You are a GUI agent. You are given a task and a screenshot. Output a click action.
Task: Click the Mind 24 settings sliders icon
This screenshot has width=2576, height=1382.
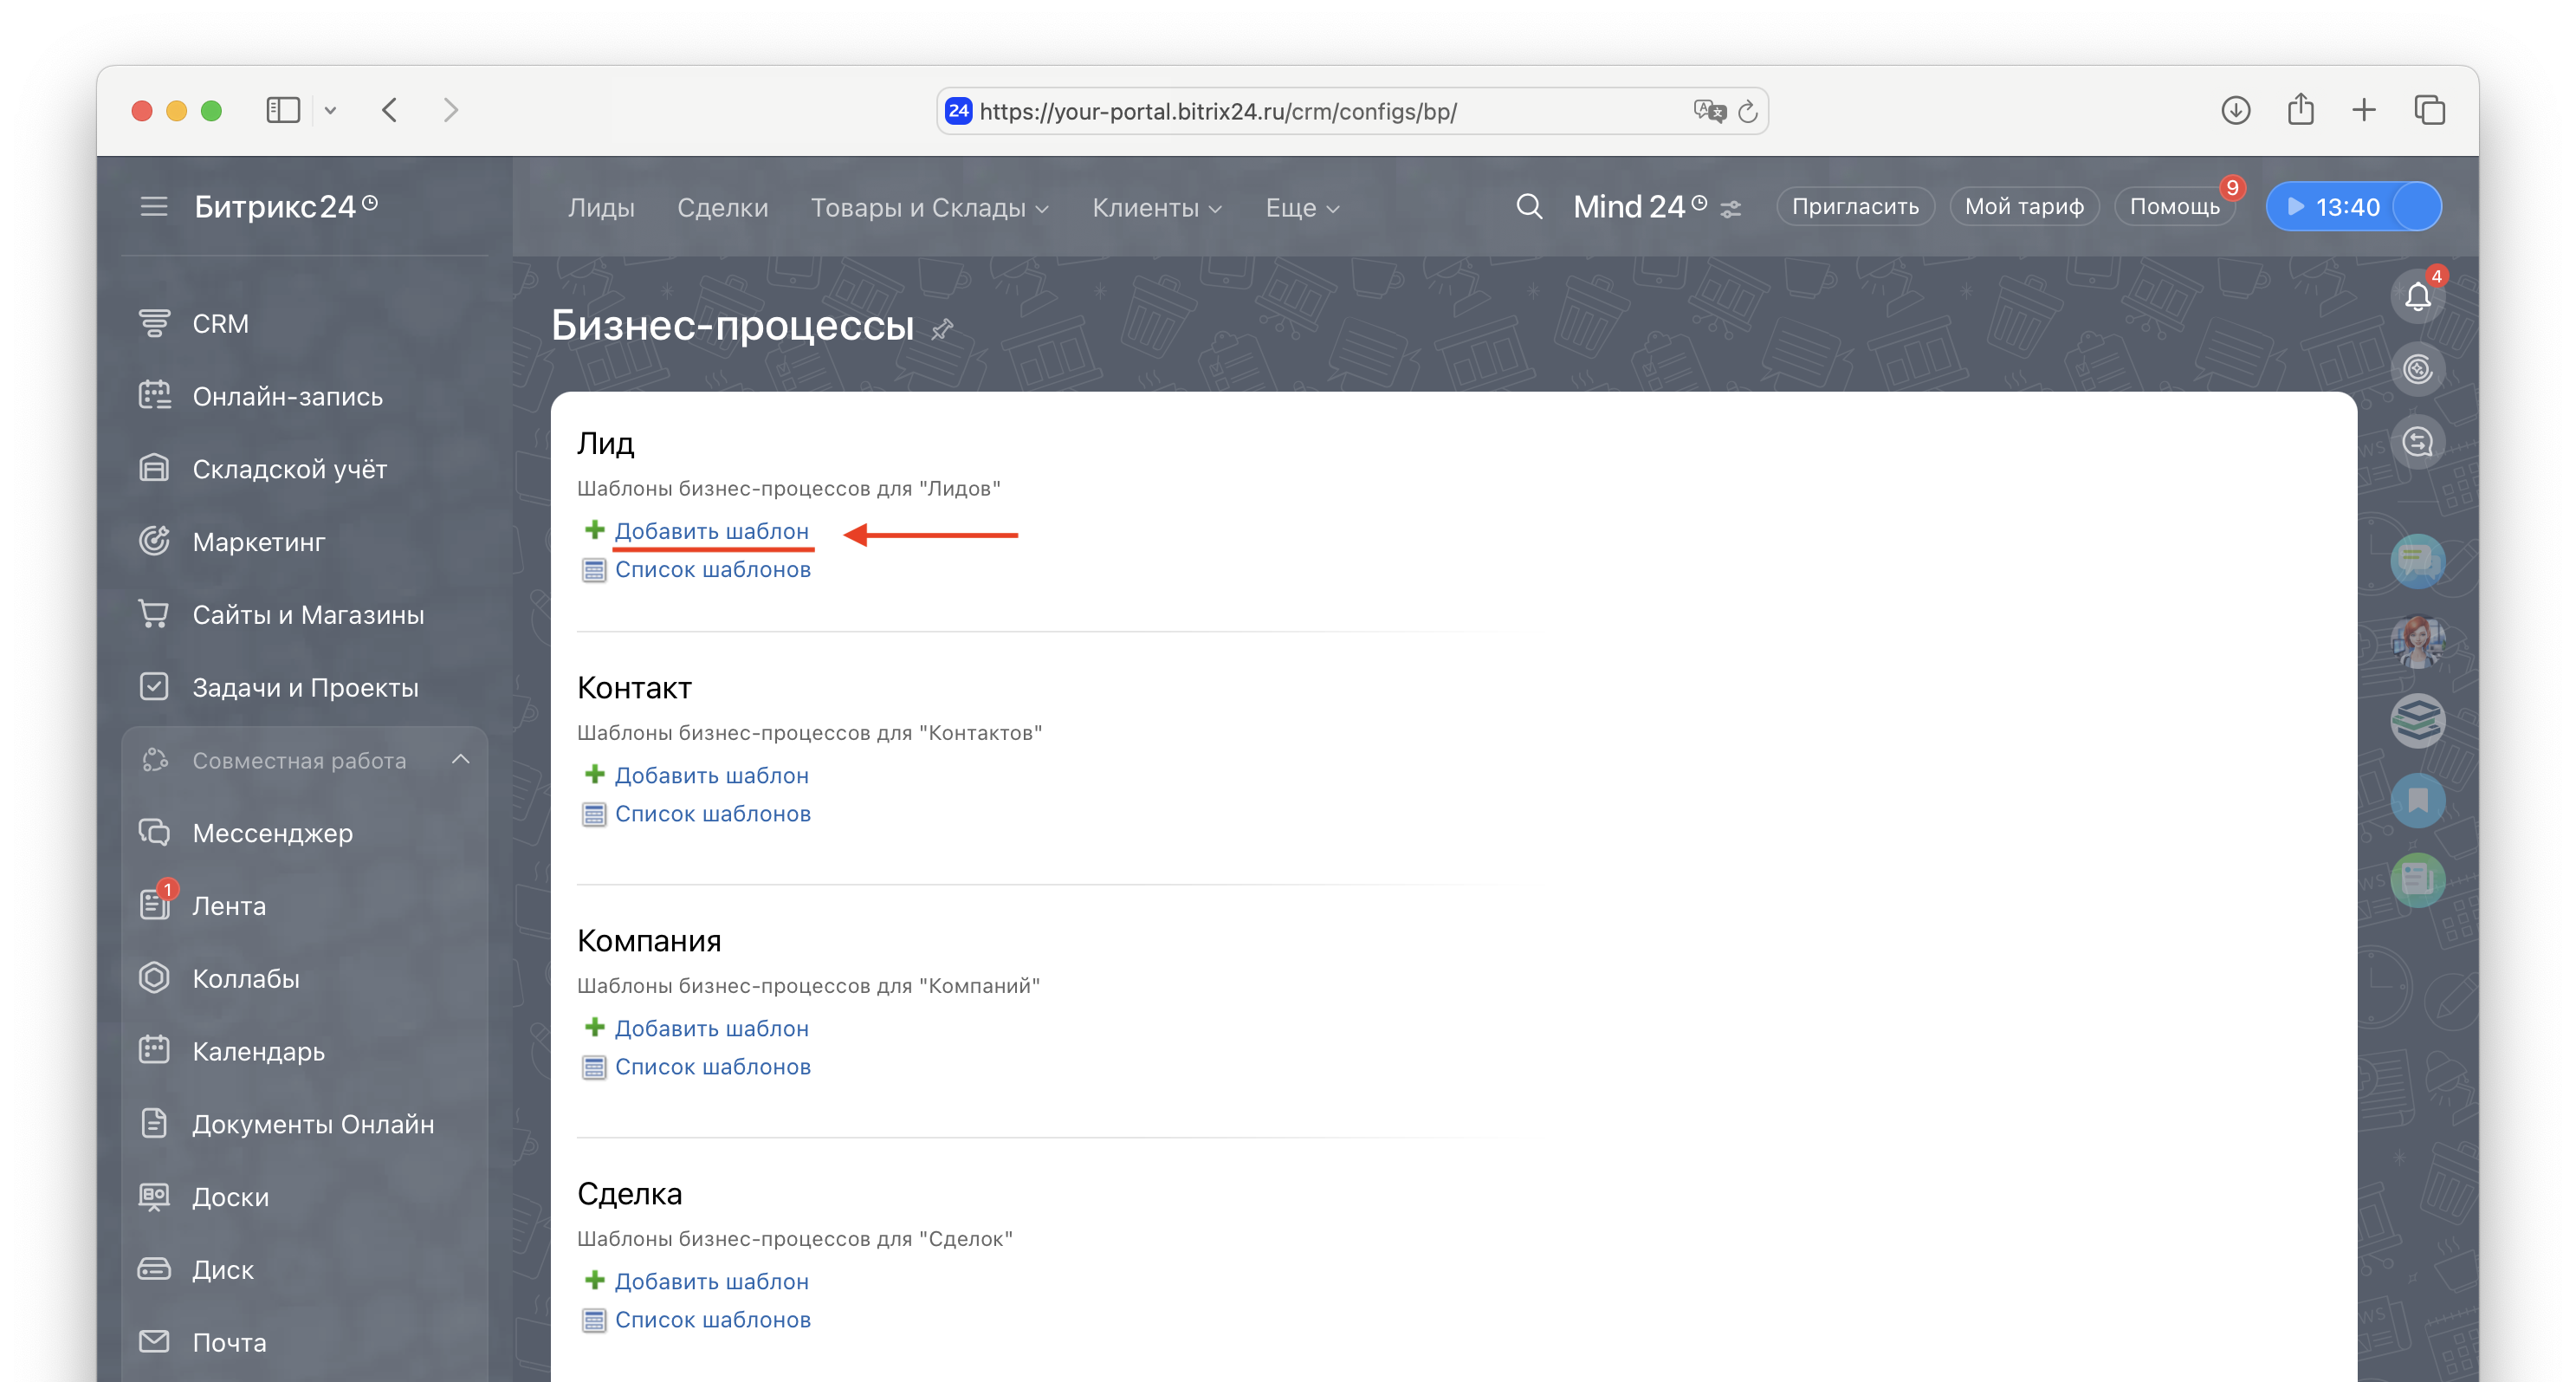1731,209
